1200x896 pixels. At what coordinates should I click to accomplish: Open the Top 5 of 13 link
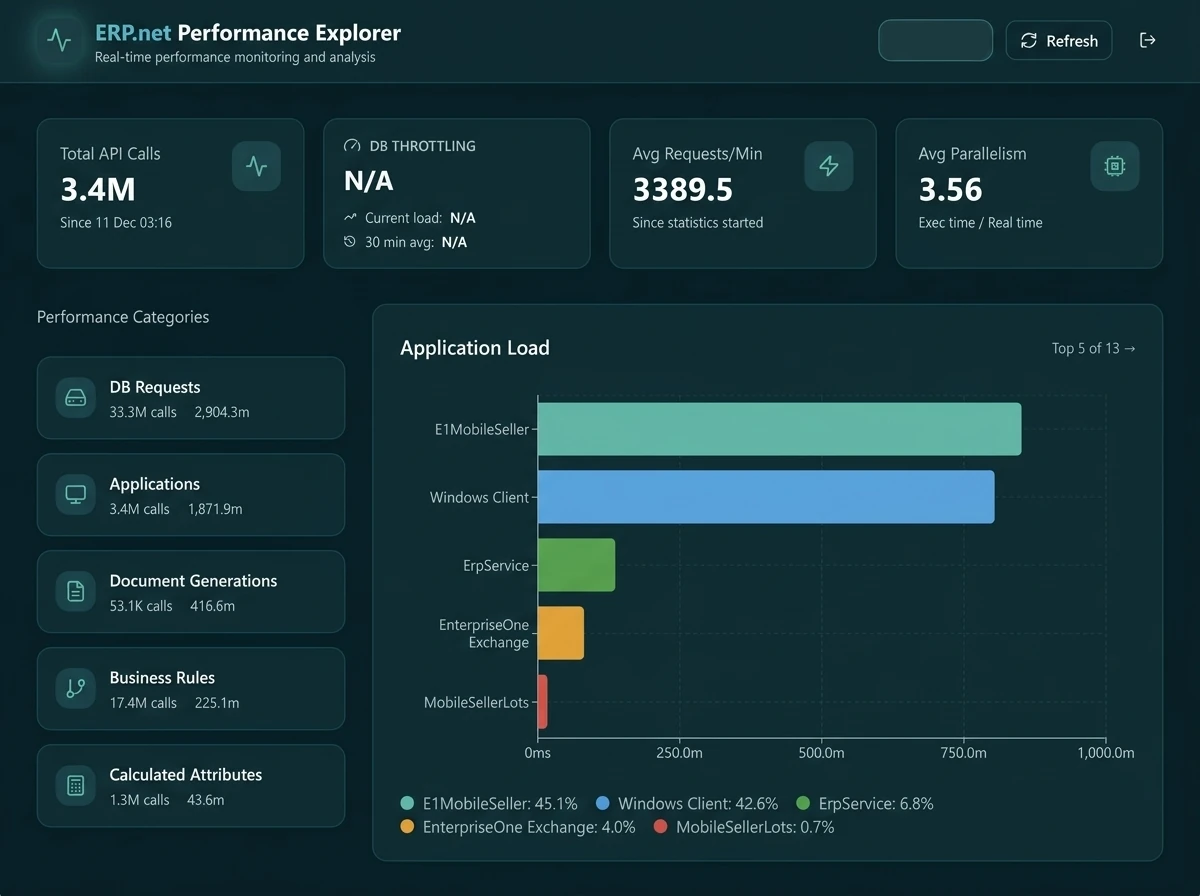(x=1092, y=348)
